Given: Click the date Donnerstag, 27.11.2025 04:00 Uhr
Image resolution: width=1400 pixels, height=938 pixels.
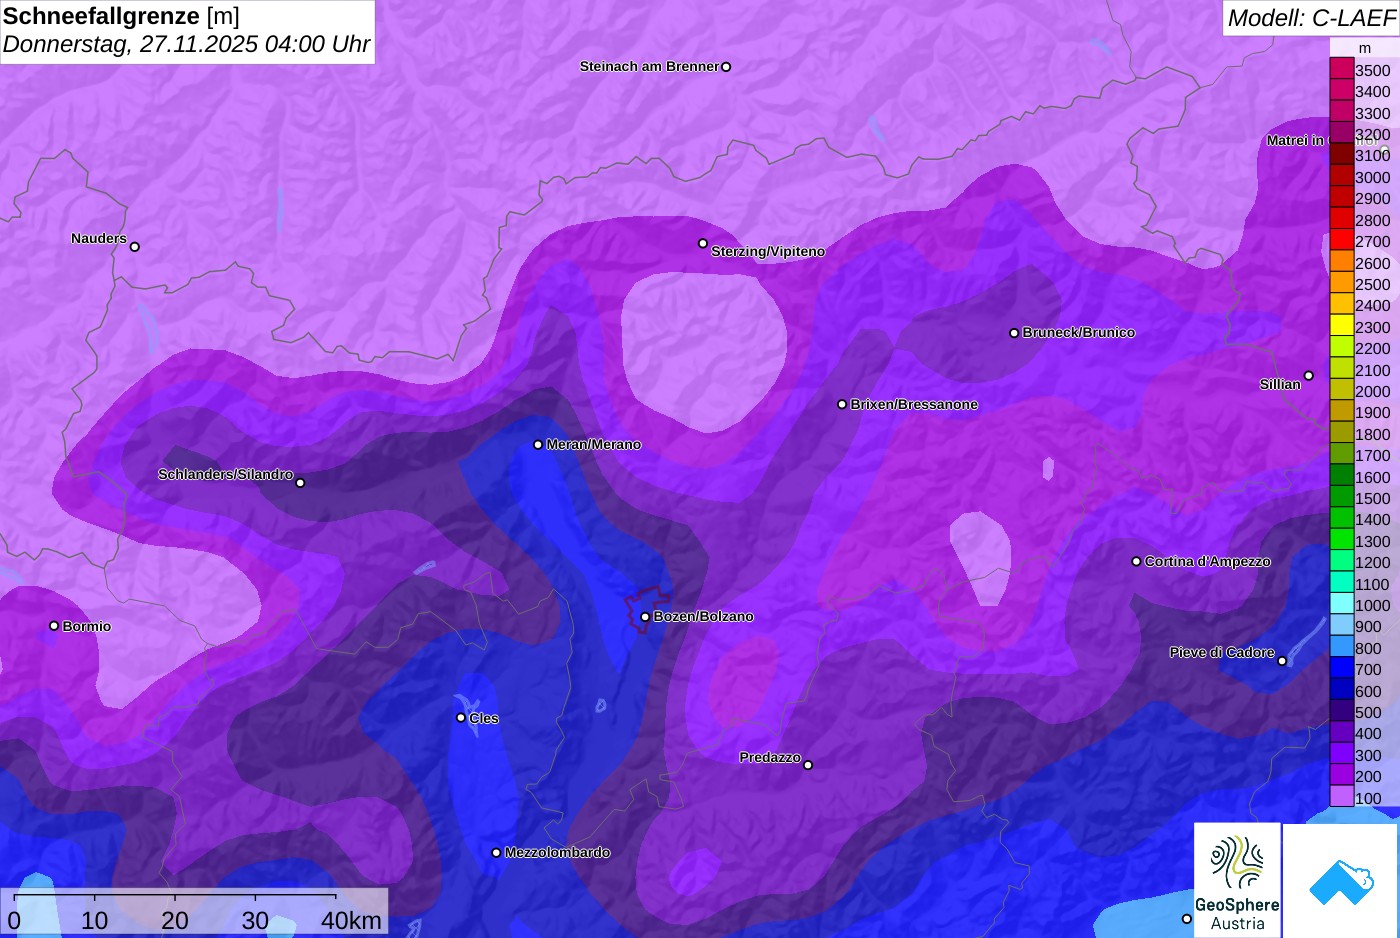Looking at the screenshot, I should [186, 45].
